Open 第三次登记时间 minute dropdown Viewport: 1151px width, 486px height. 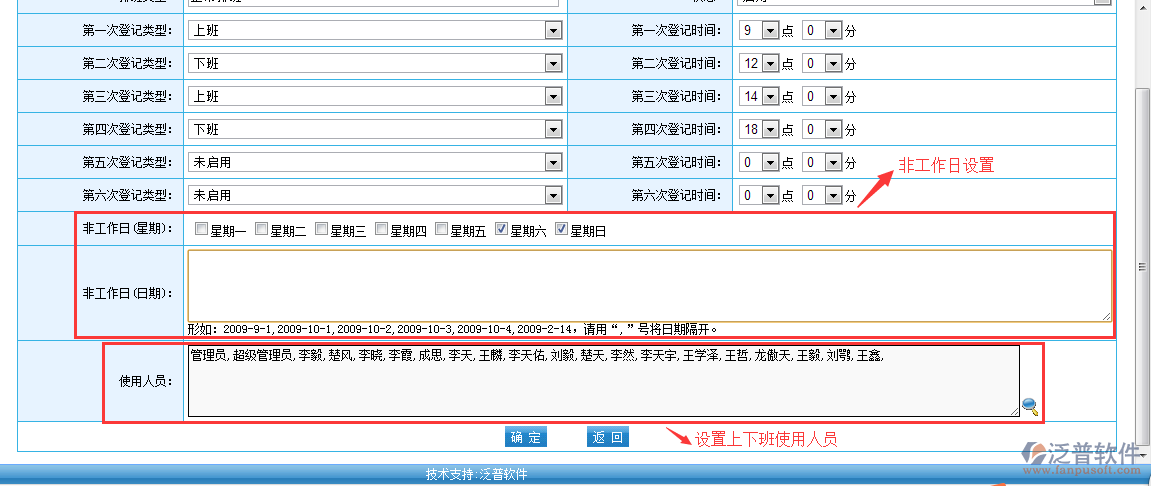[x=821, y=96]
